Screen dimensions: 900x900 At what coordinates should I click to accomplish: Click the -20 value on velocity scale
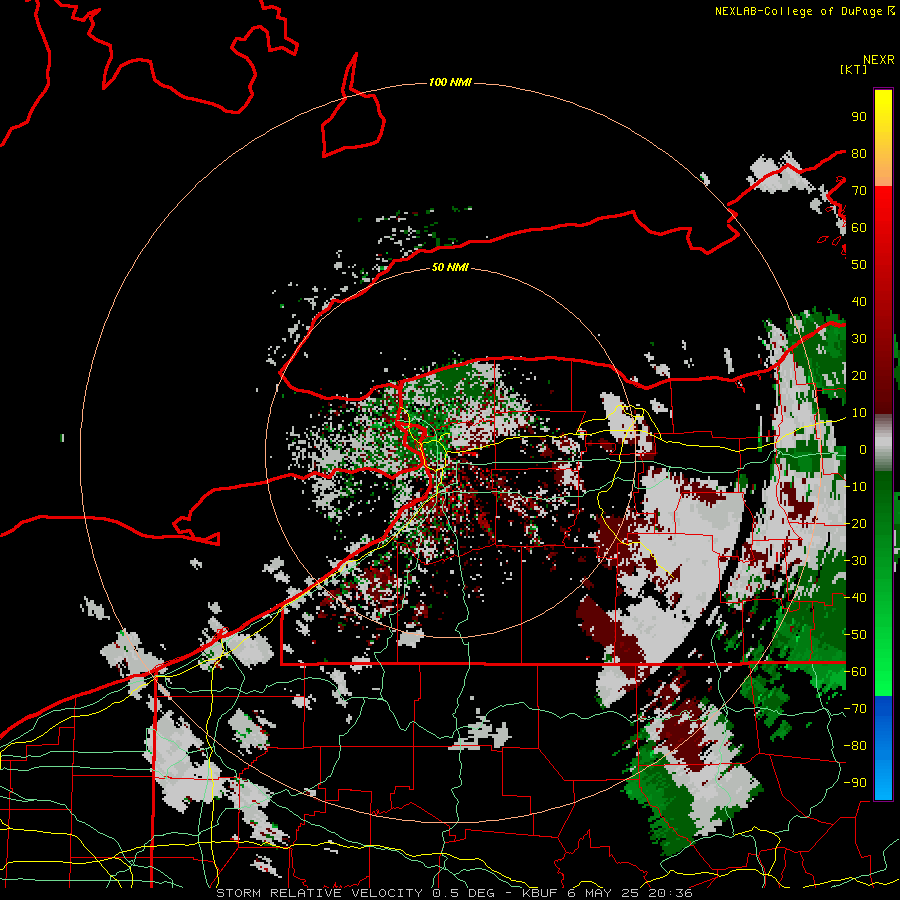click(x=855, y=523)
